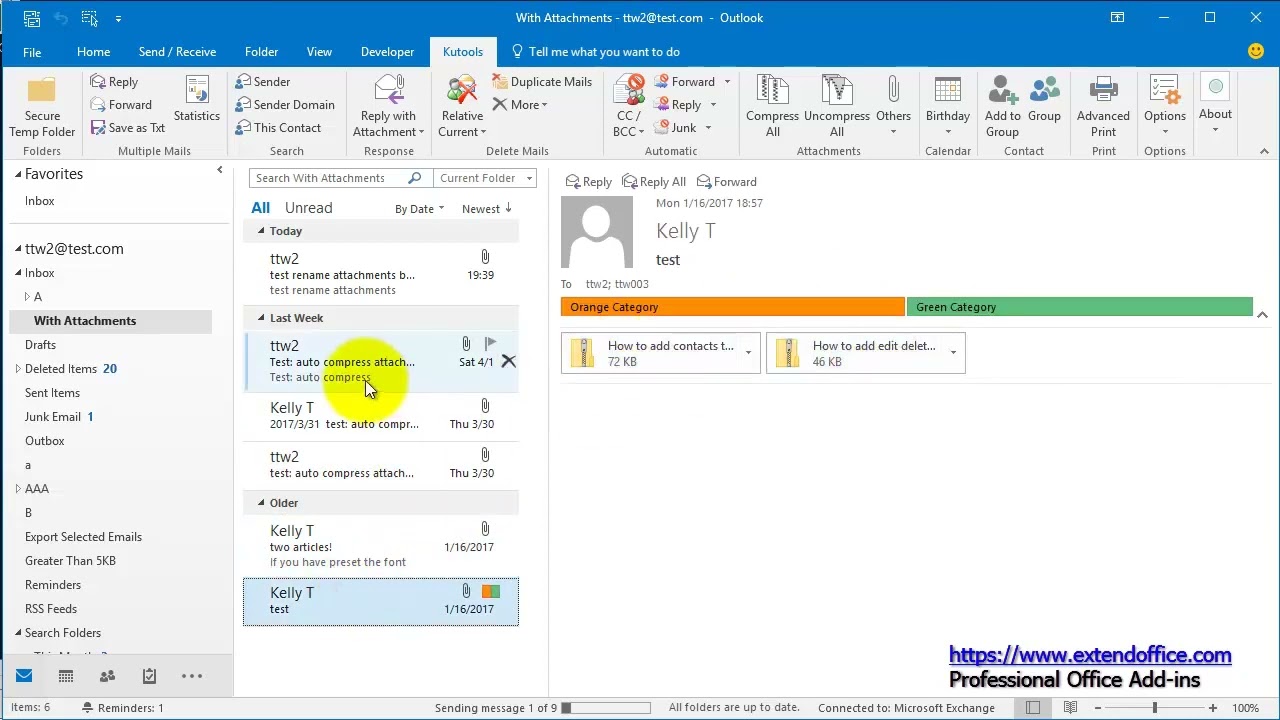Click Forward in Multiple Mails group
The width and height of the screenshot is (1280, 720).
(121, 105)
